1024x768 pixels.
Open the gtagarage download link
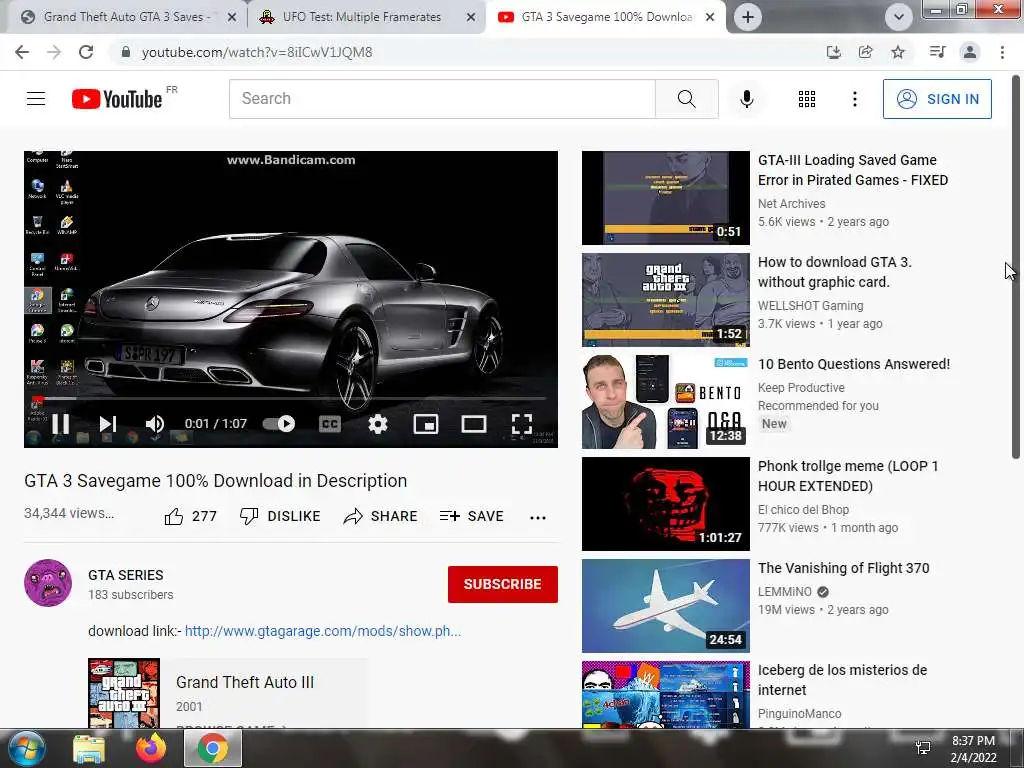[323, 631]
